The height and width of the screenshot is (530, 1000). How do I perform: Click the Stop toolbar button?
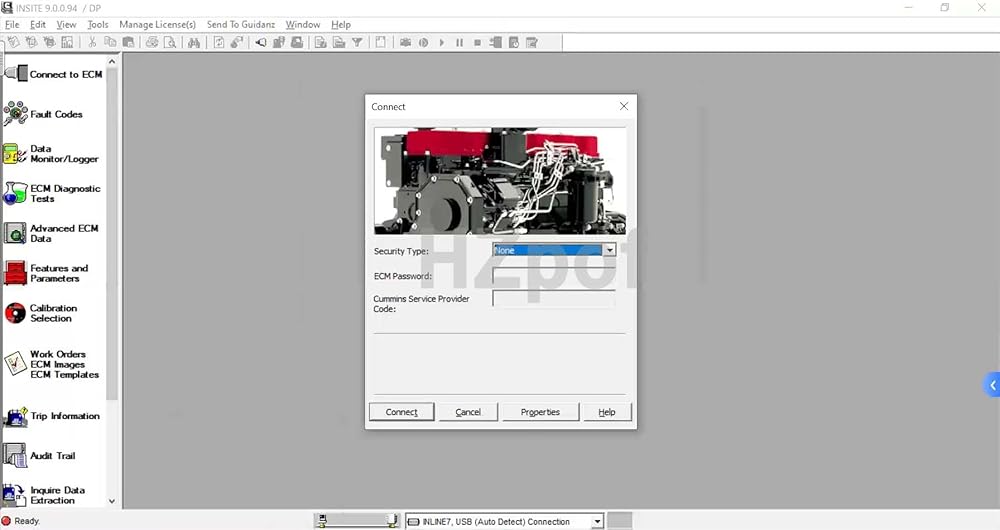(477, 43)
